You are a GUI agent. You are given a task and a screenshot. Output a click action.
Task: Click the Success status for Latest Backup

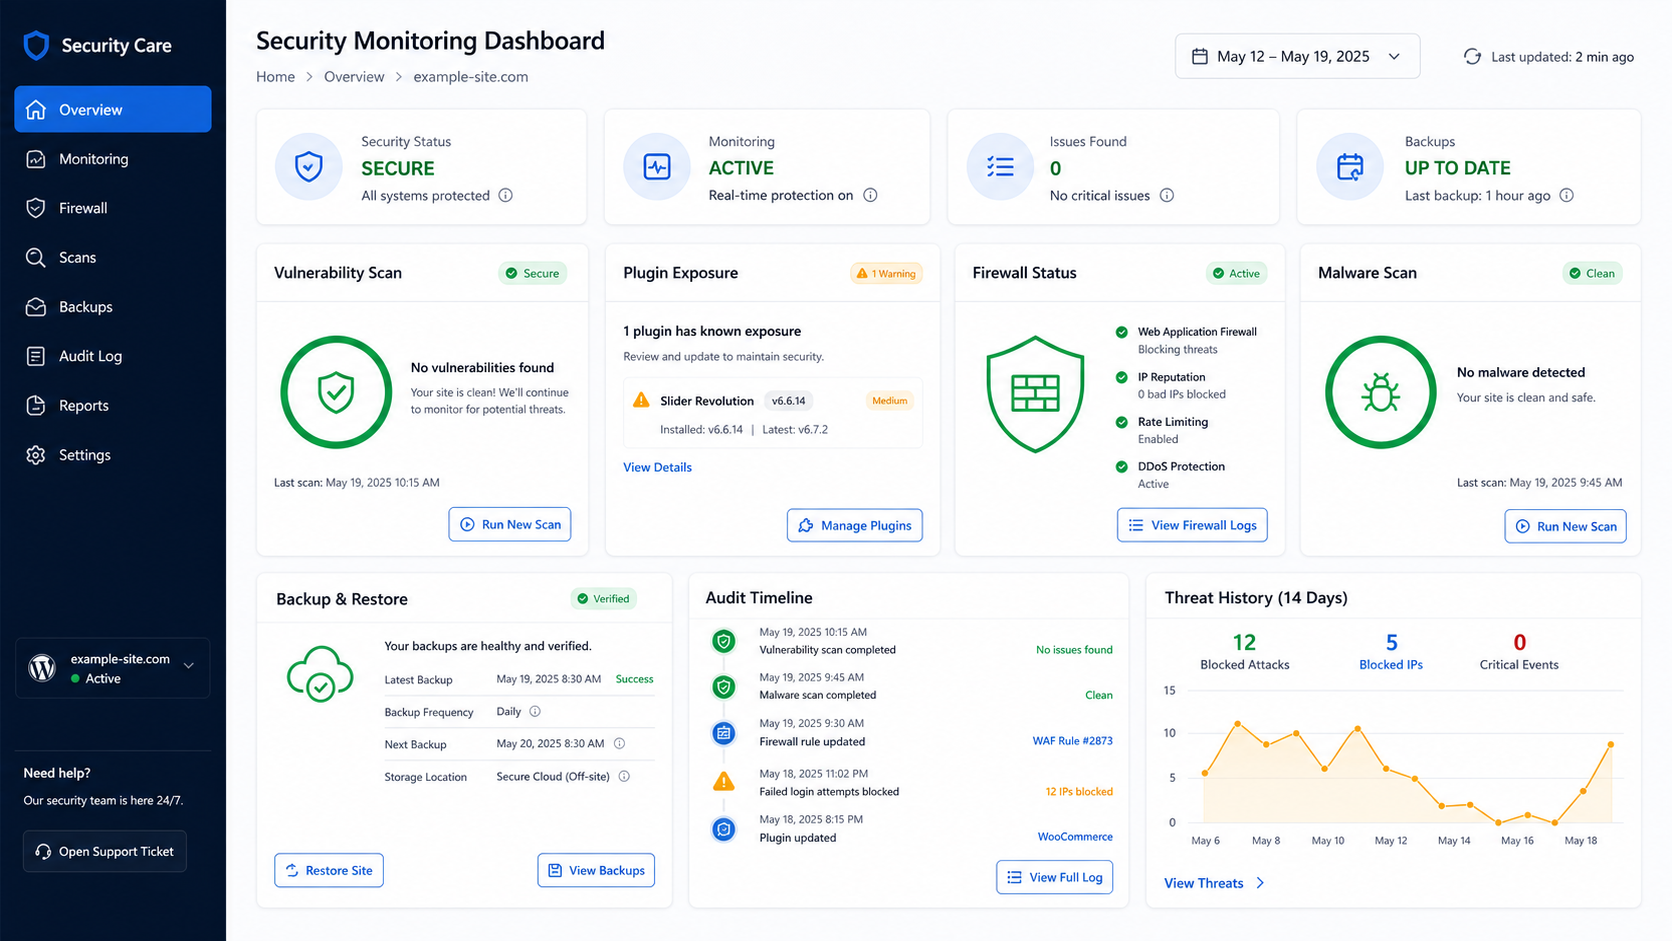coord(634,679)
